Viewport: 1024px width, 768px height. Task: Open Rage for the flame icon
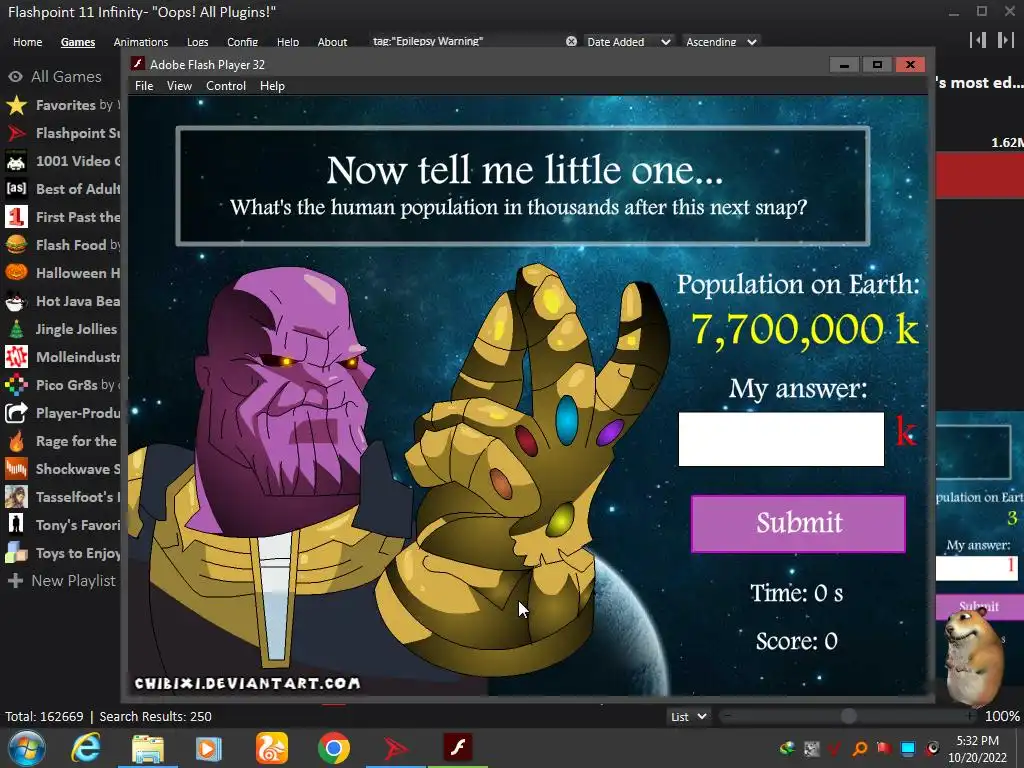tap(16, 441)
